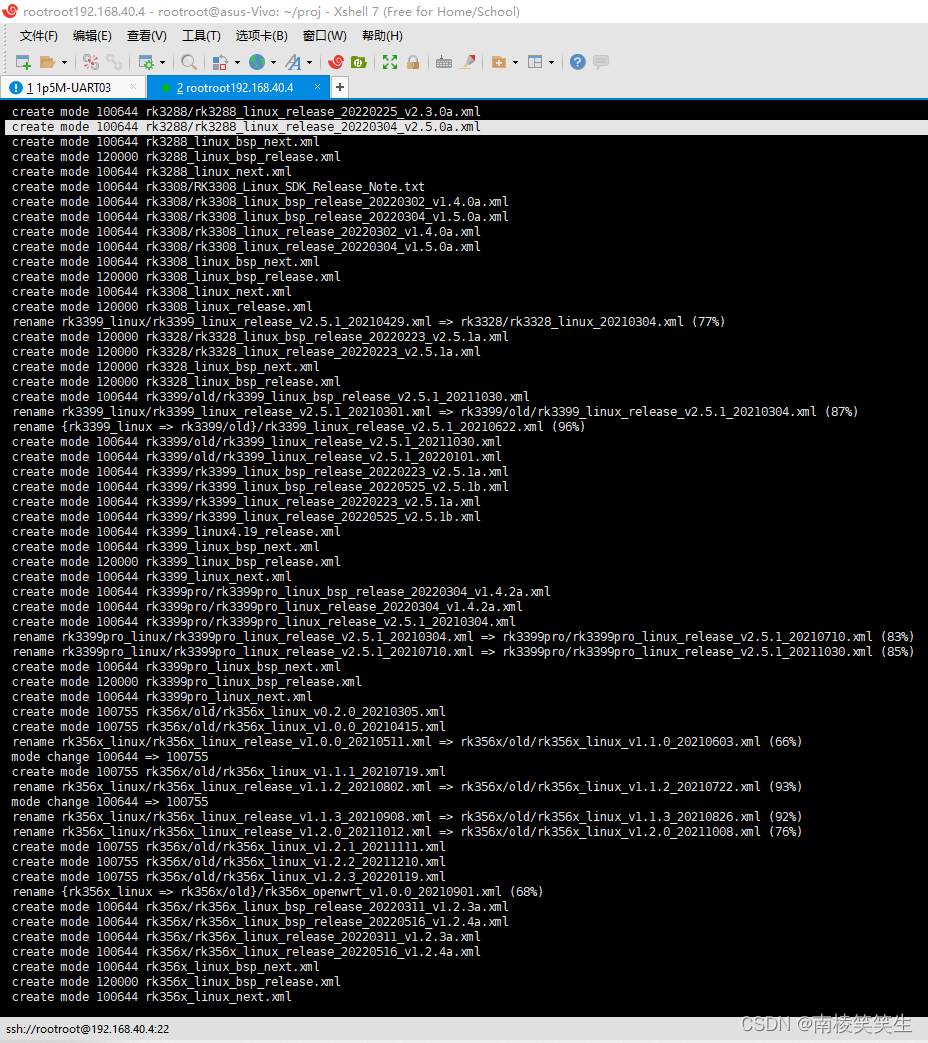Click the Reconnect chain-link icon
The width and height of the screenshot is (928, 1043).
click(x=114, y=62)
